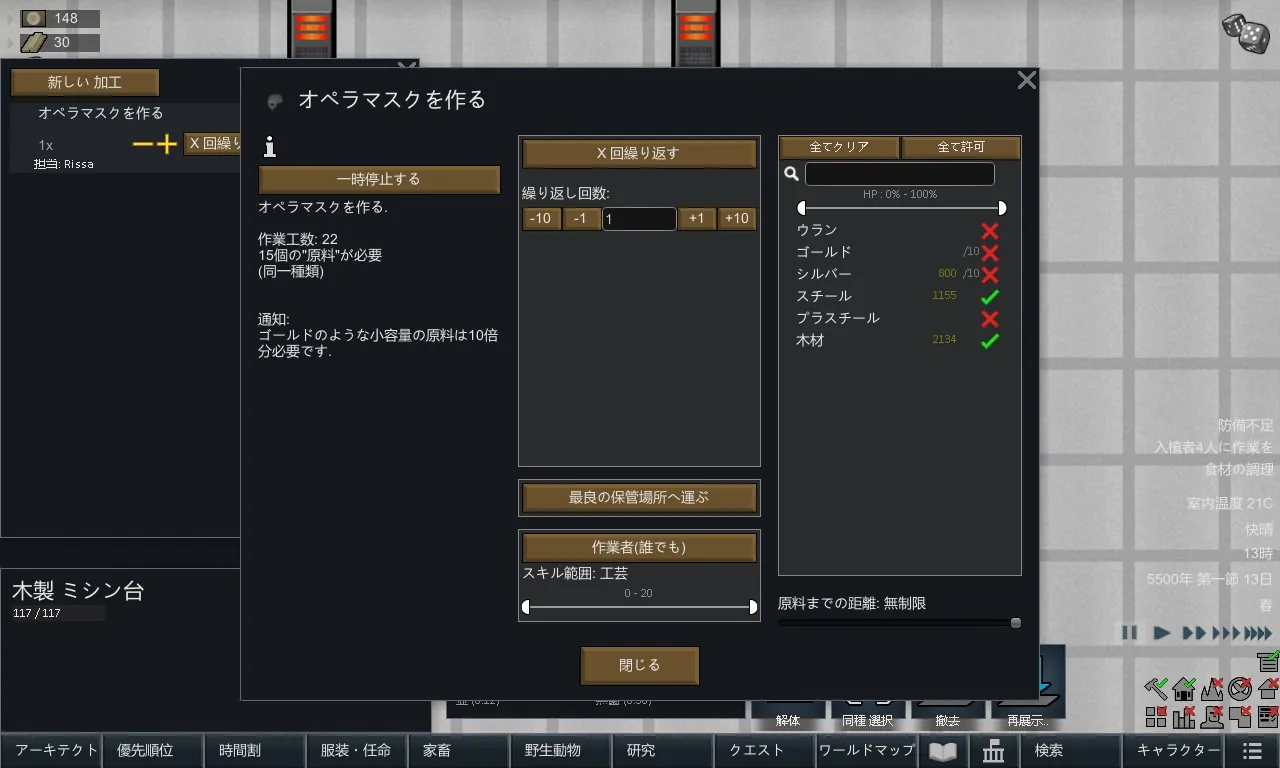Open the 作業者(誰でも) worker dropdown

tap(639, 547)
